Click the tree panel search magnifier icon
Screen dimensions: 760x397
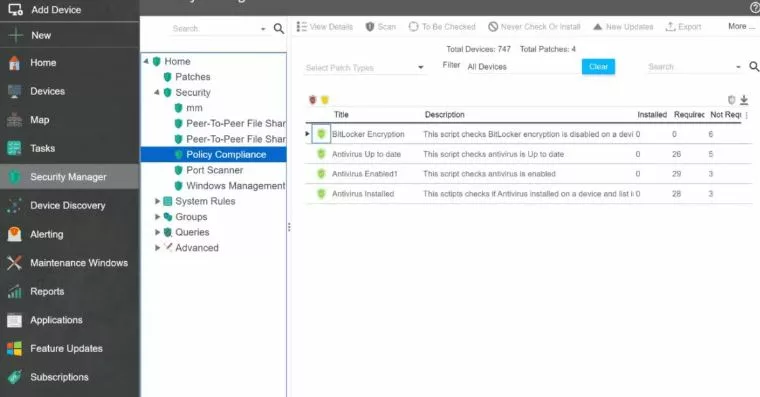[279, 29]
